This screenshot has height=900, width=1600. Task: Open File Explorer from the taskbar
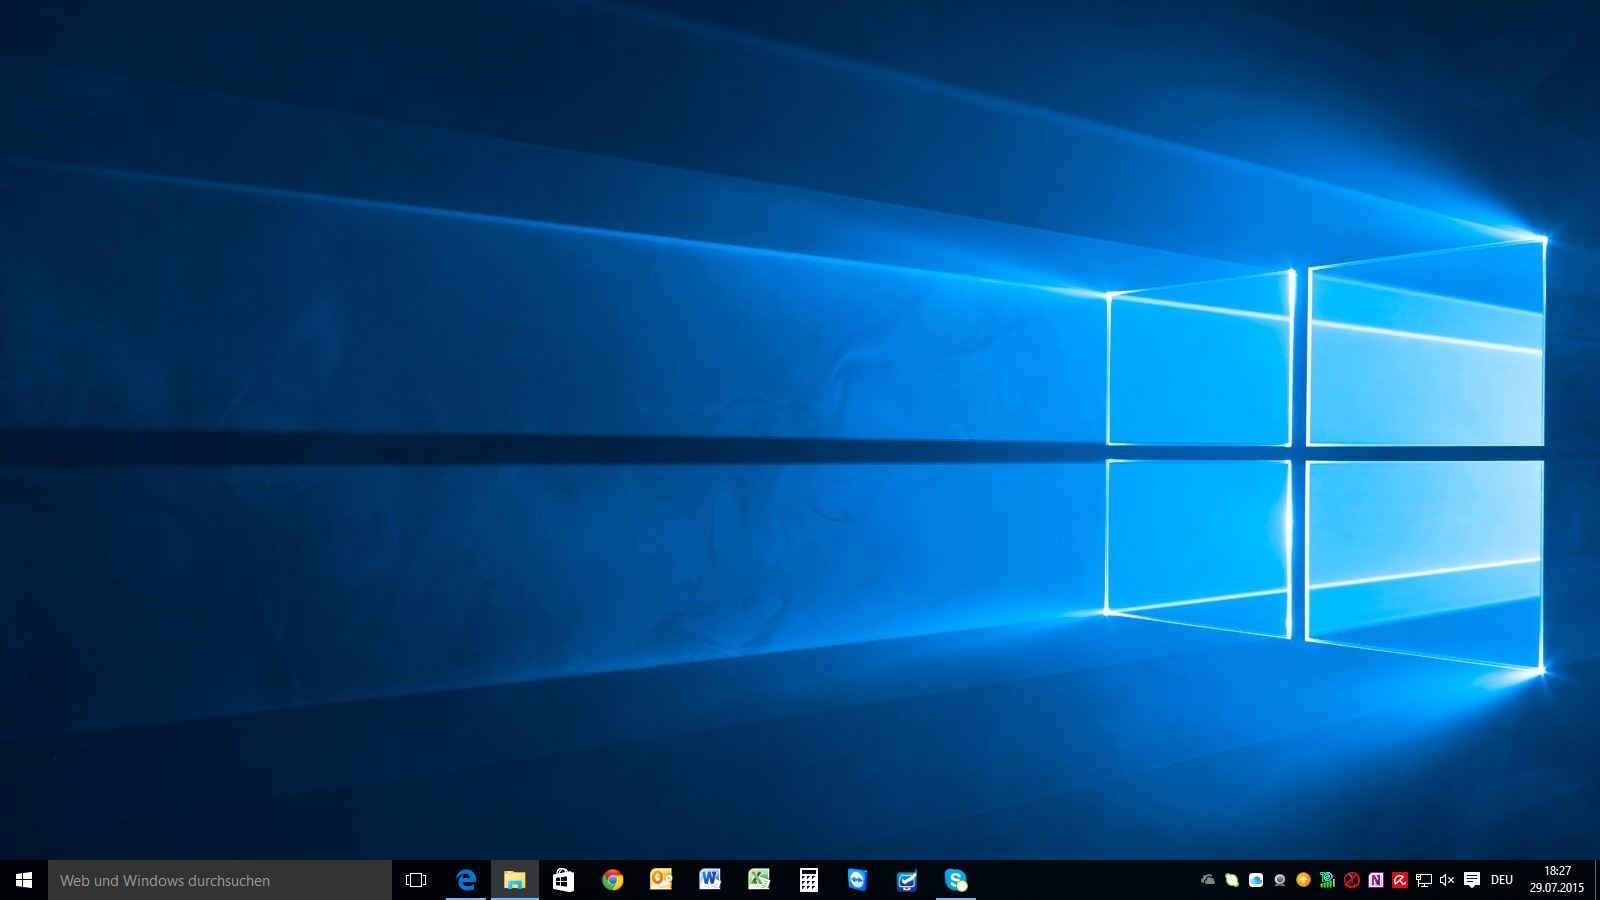(x=515, y=880)
